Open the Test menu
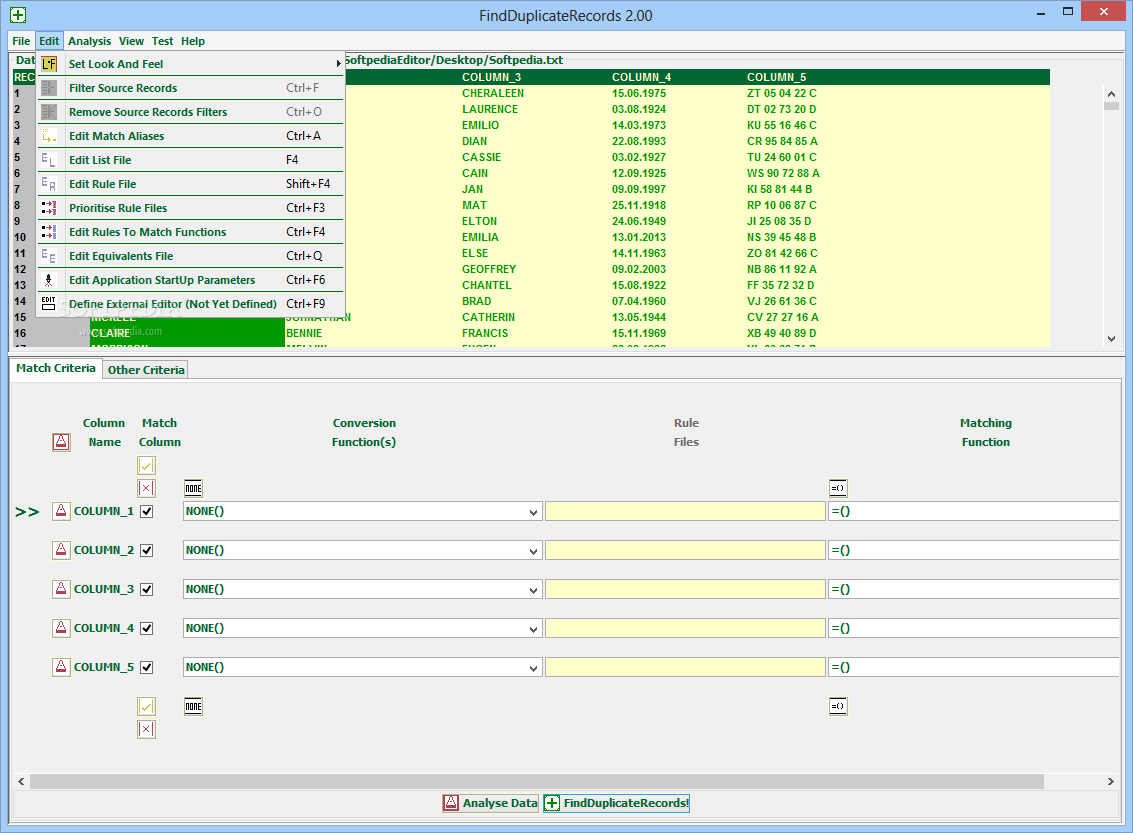This screenshot has width=1133, height=833. point(163,41)
